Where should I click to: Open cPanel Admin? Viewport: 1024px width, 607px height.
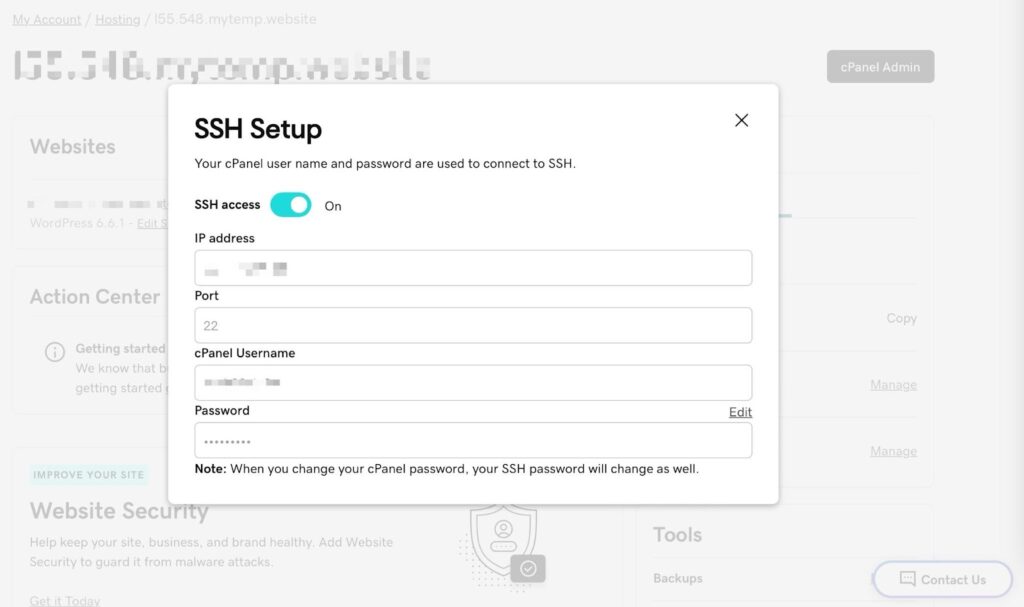pyautogui.click(x=880, y=67)
